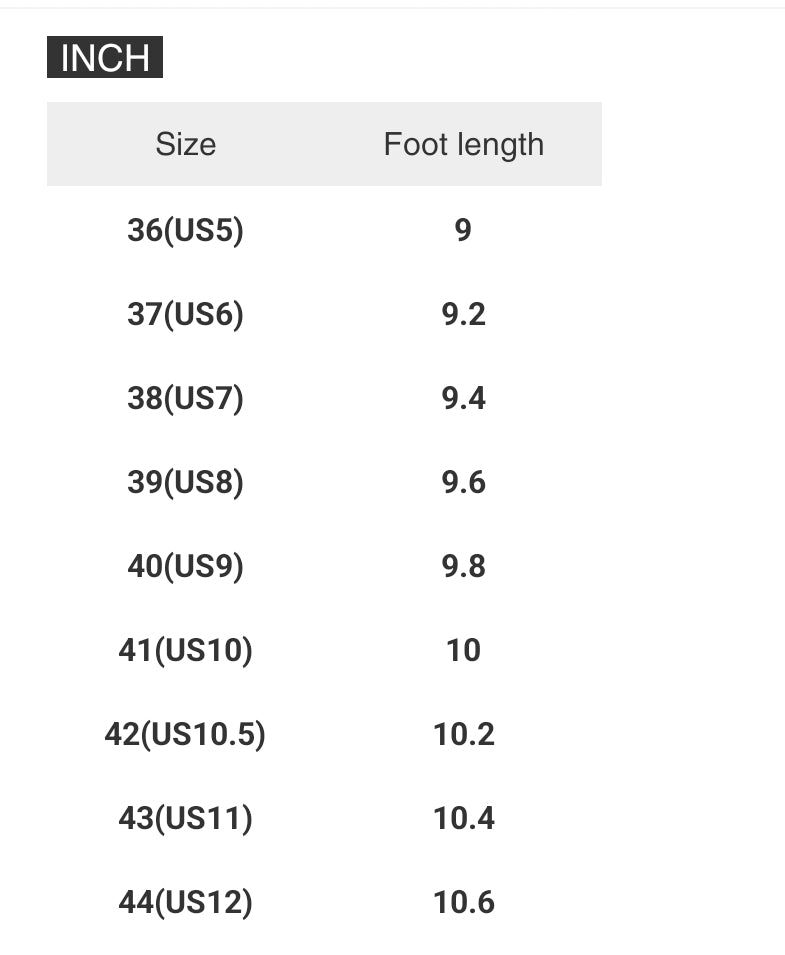Viewport: 785px width, 955px height.
Task: Click the 9.6 foot length value
Action: (464, 482)
